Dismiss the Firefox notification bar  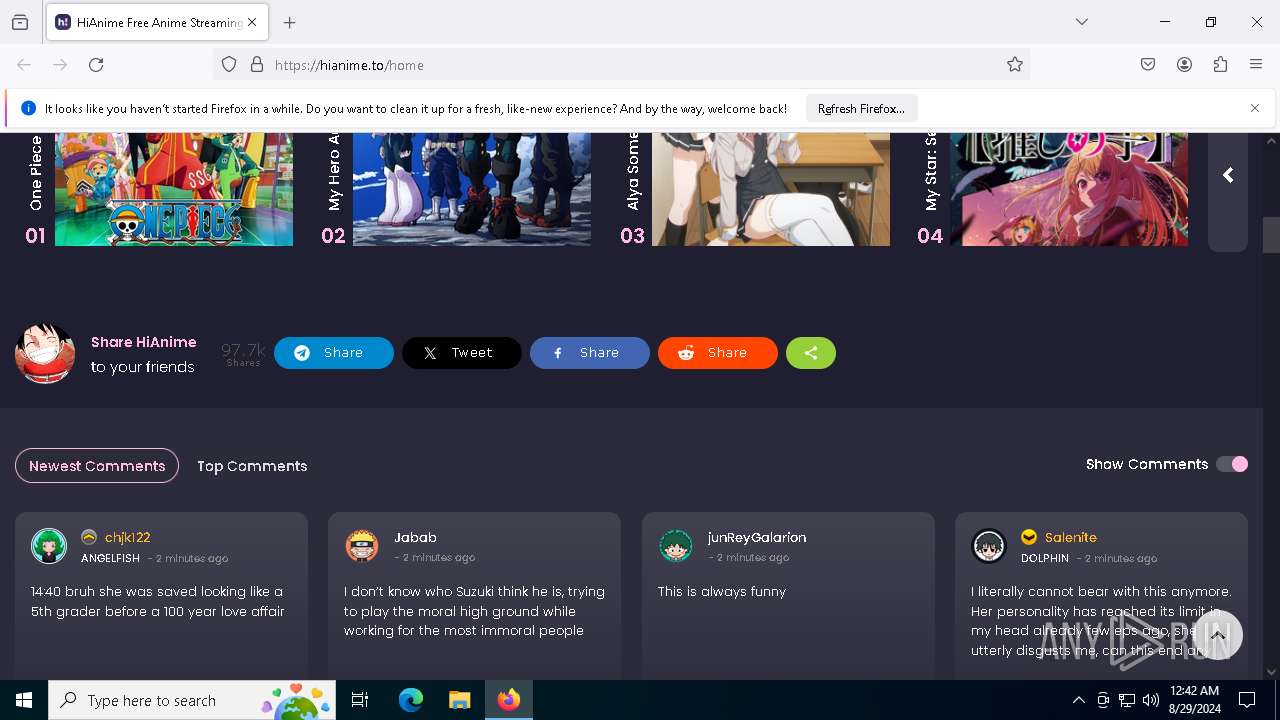[1255, 108]
